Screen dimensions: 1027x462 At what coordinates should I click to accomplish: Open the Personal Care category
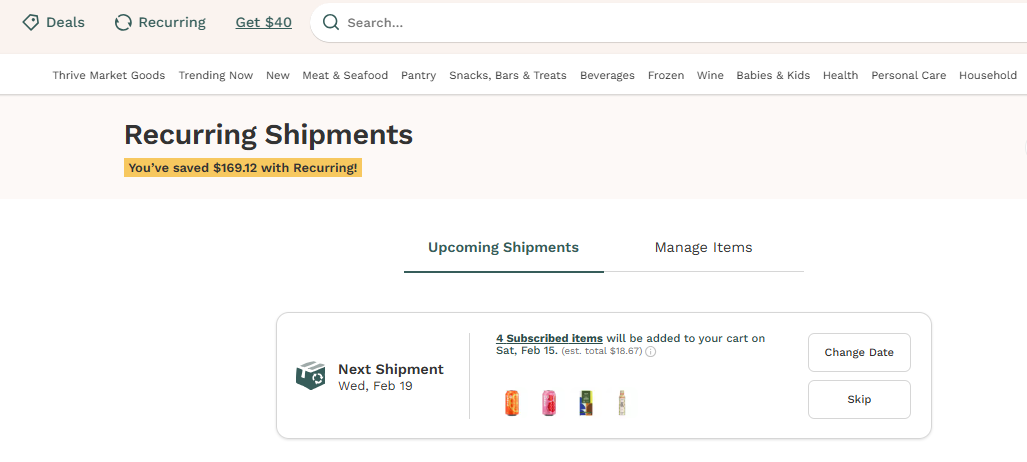pyautogui.click(x=908, y=75)
